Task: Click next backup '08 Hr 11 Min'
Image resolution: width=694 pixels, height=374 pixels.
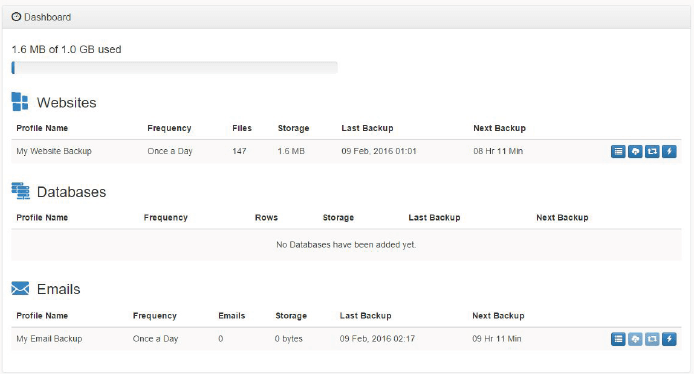Action: pos(498,151)
